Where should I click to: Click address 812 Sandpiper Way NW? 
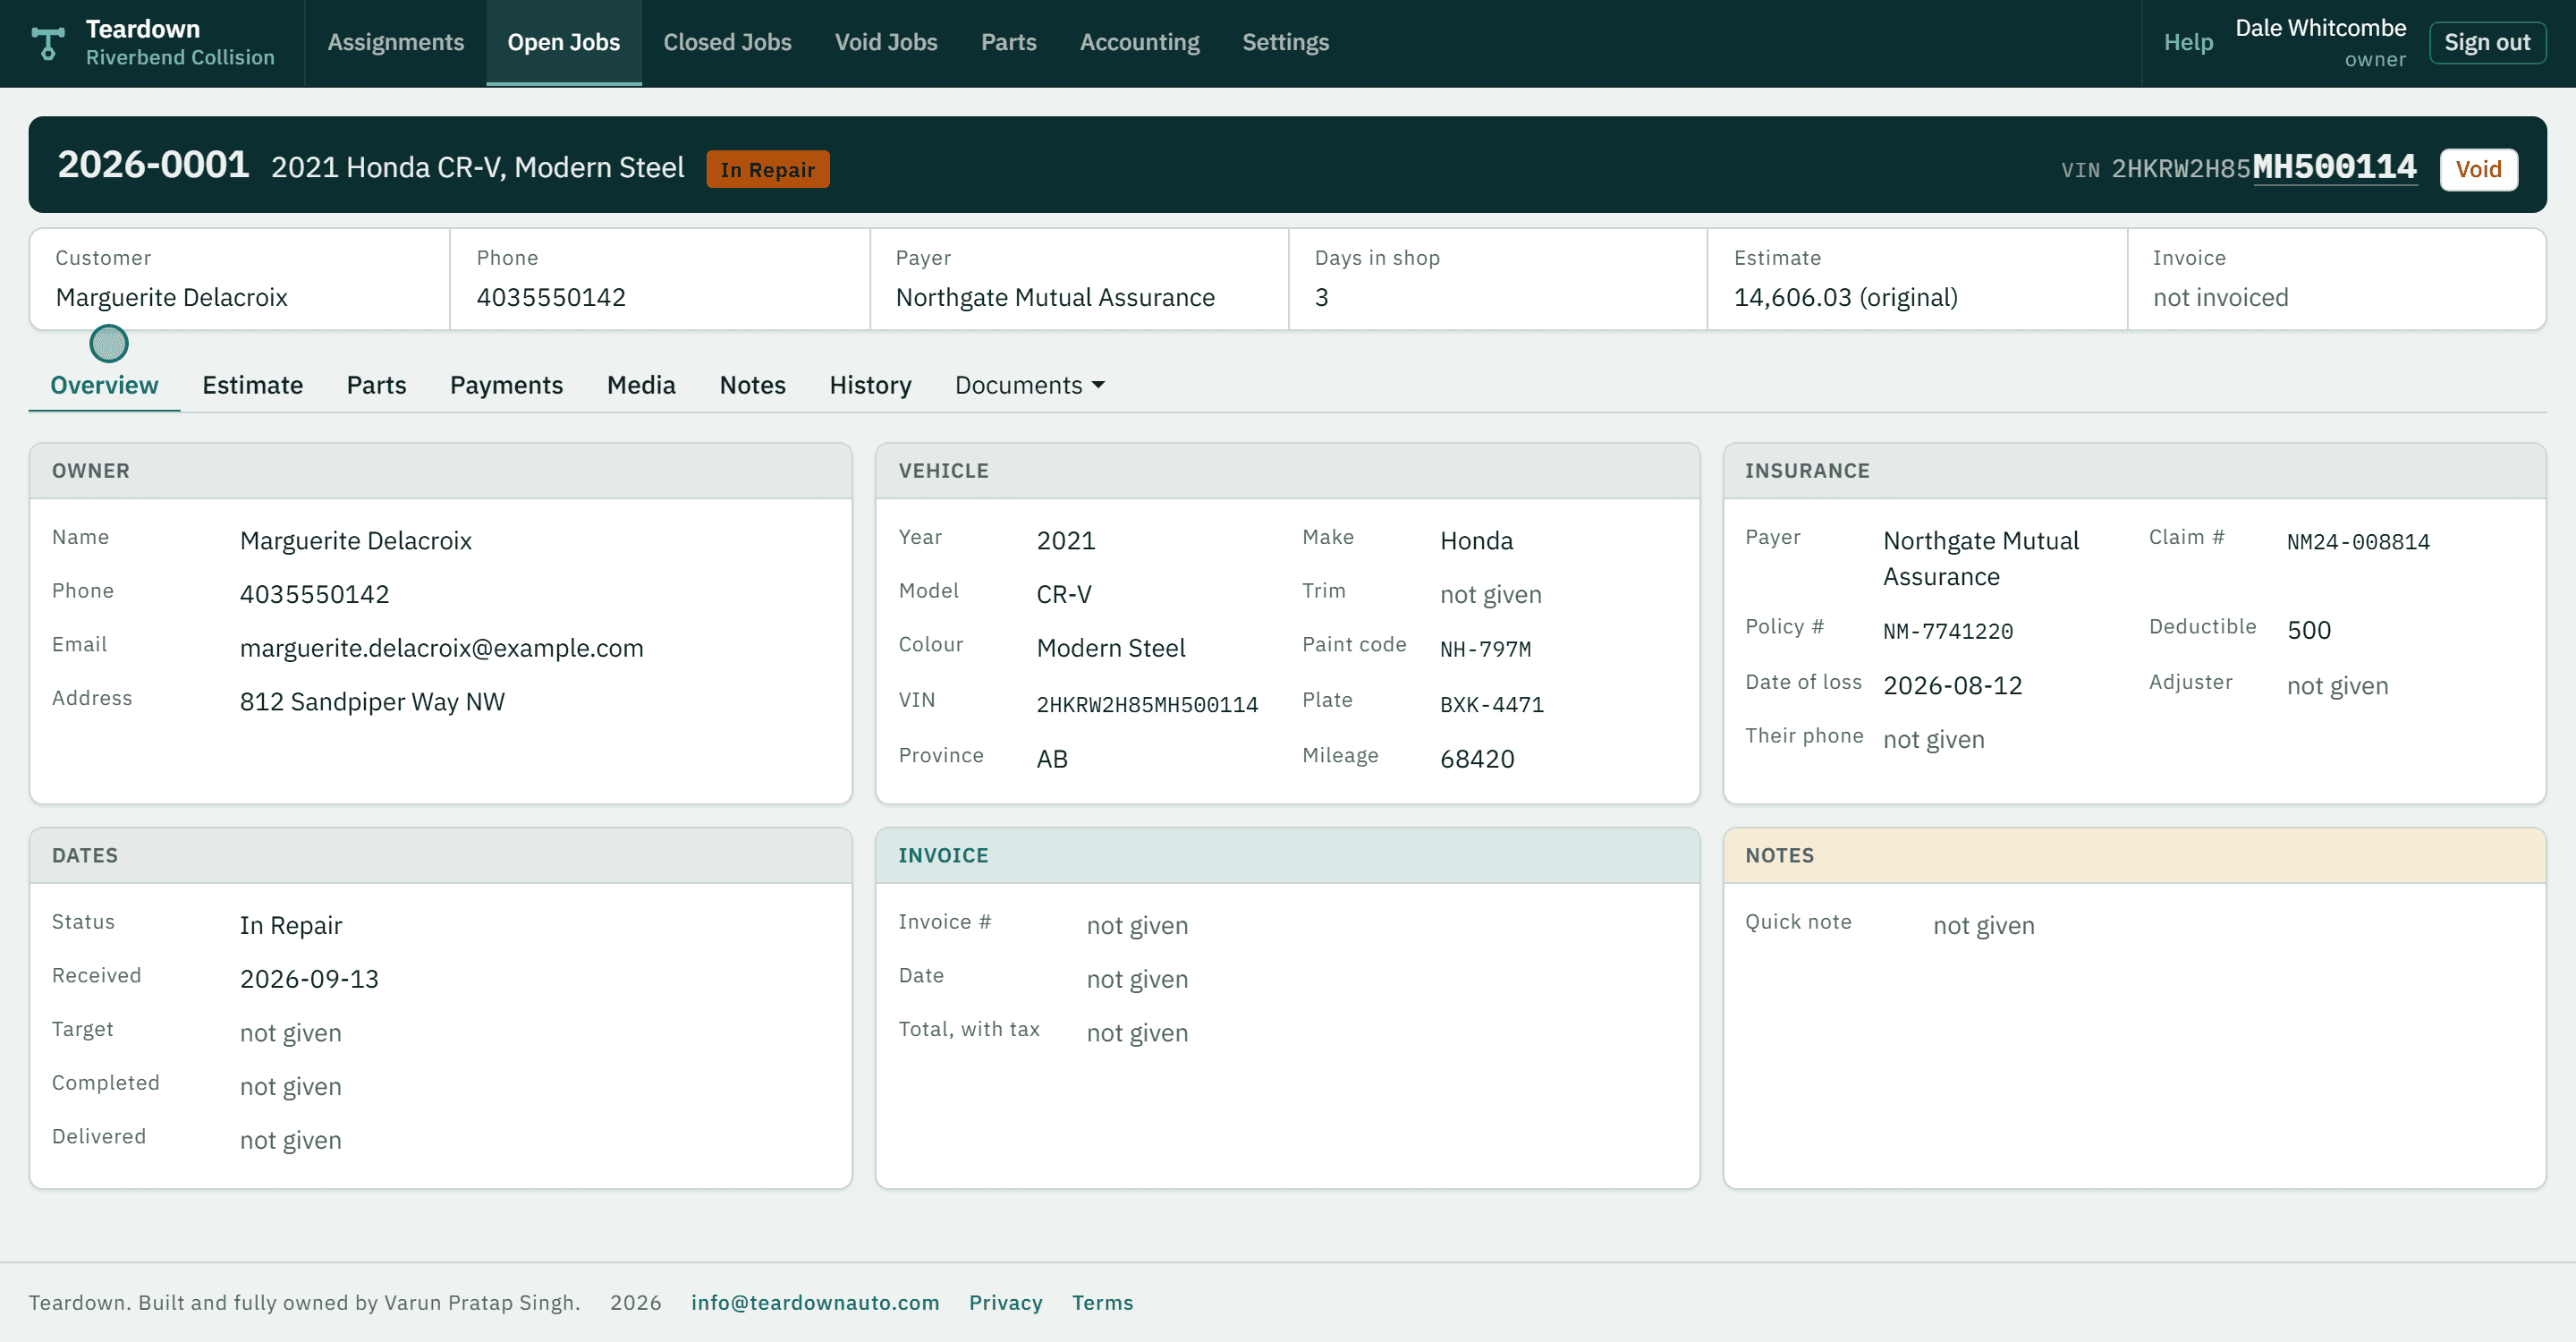[x=372, y=701]
